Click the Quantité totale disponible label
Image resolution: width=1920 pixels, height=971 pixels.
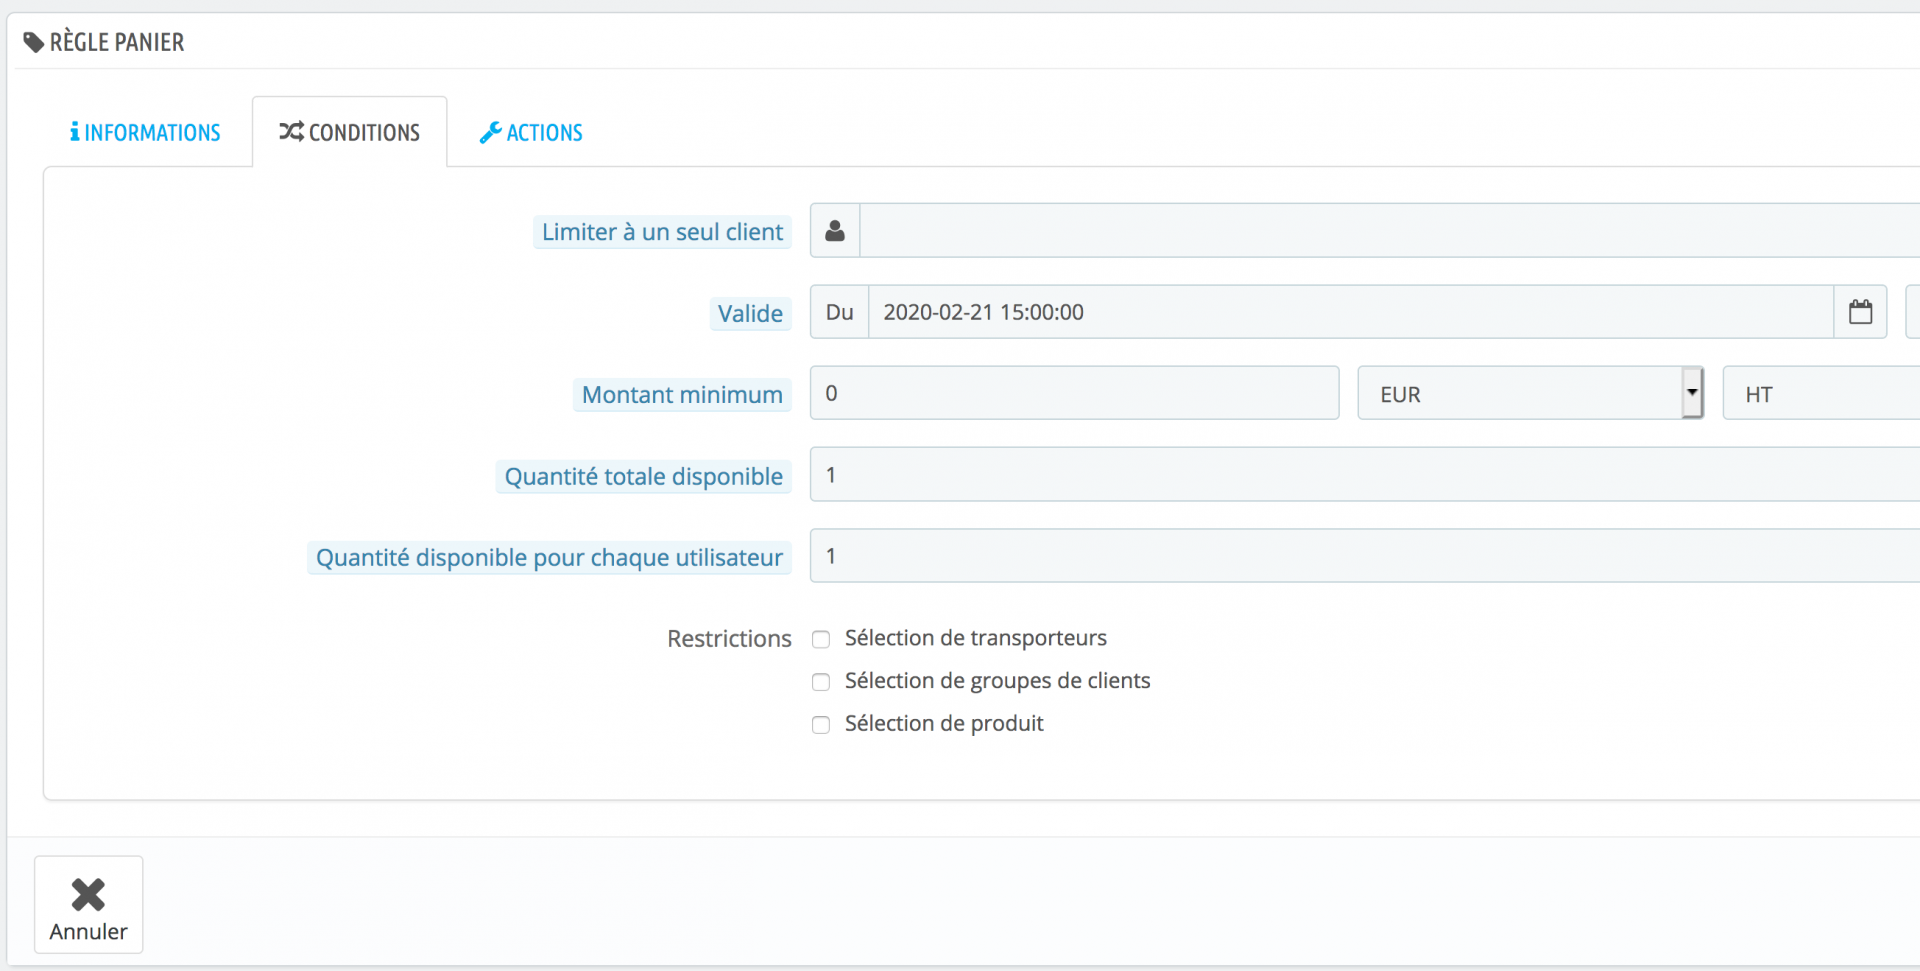click(643, 476)
